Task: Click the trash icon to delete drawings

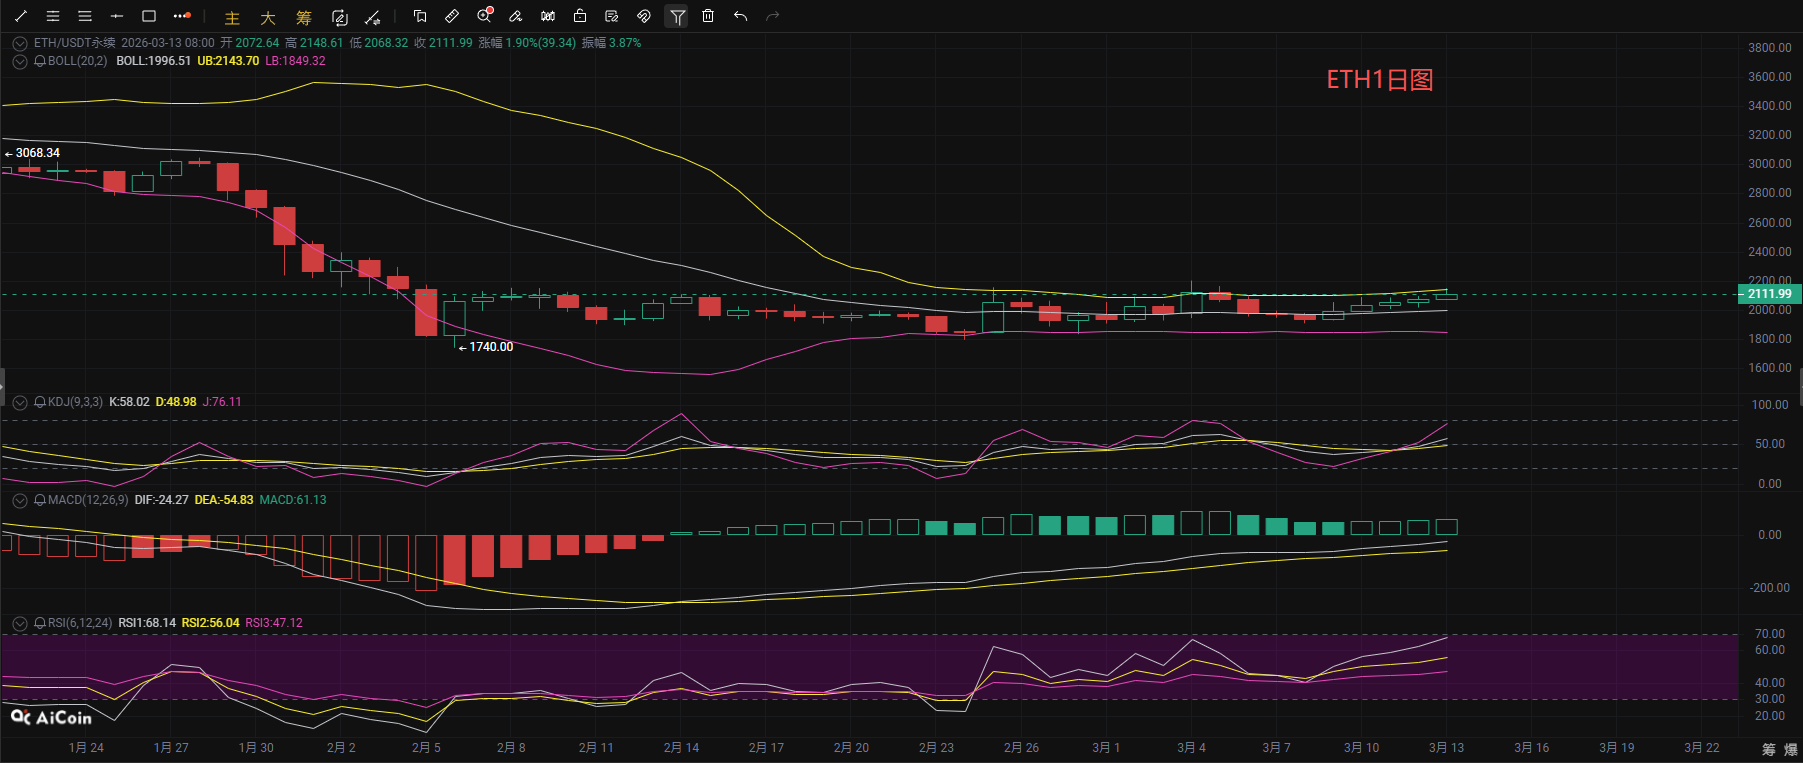Action: click(x=708, y=16)
